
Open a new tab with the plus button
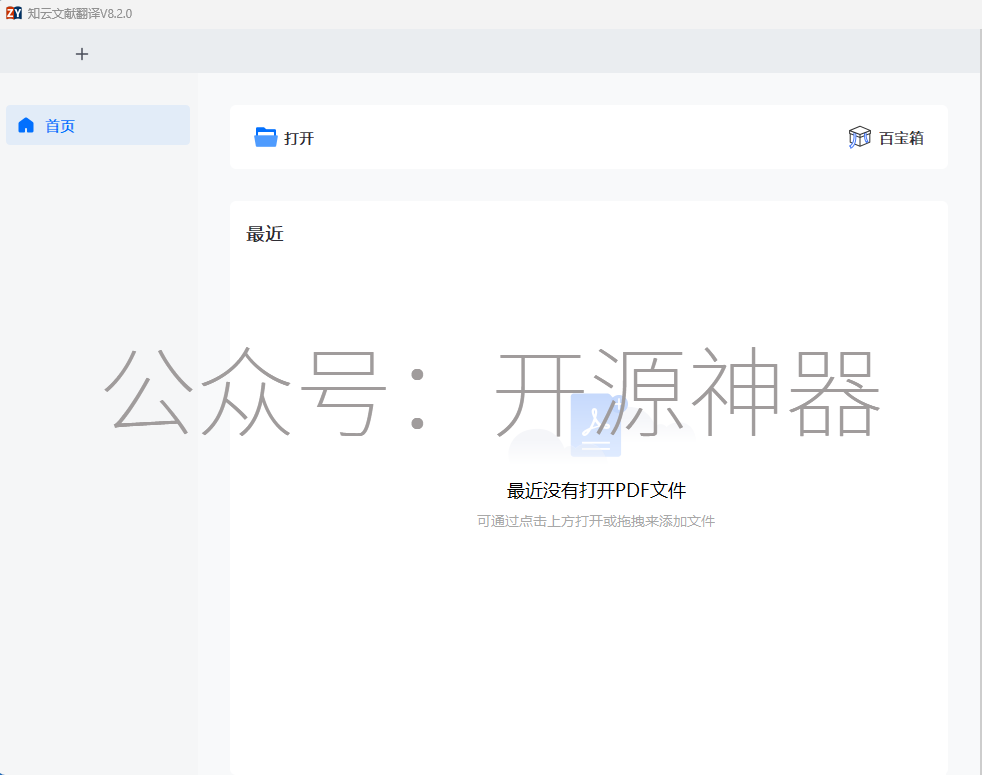(81, 54)
